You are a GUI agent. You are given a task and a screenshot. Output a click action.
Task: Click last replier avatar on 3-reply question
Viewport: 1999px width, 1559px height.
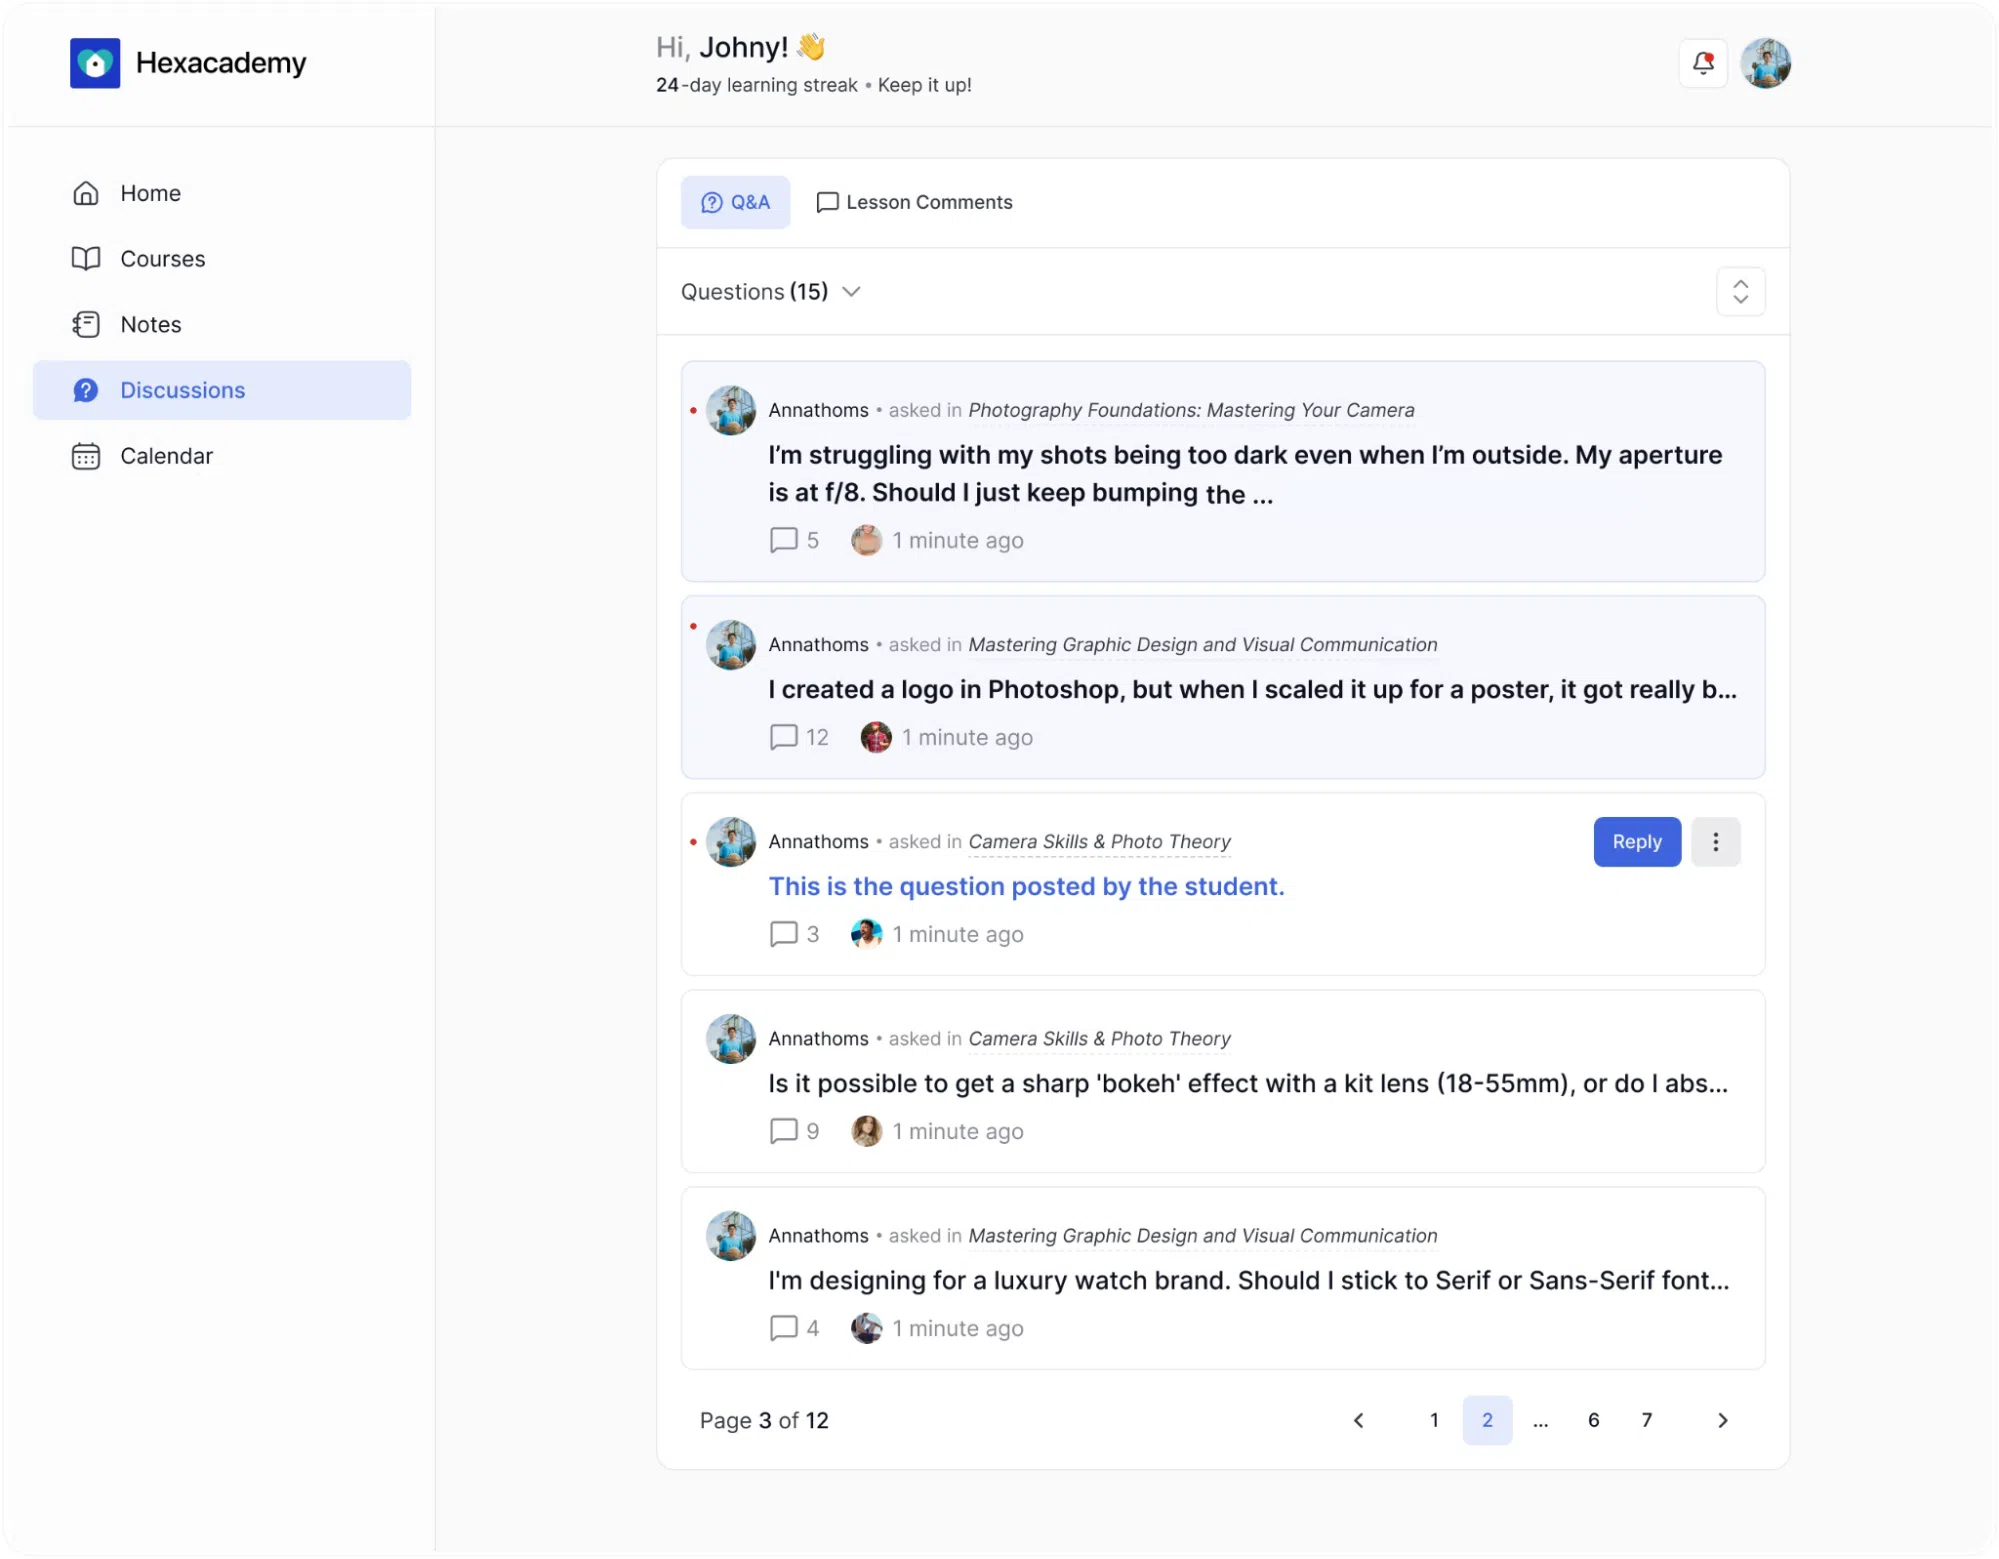point(866,934)
